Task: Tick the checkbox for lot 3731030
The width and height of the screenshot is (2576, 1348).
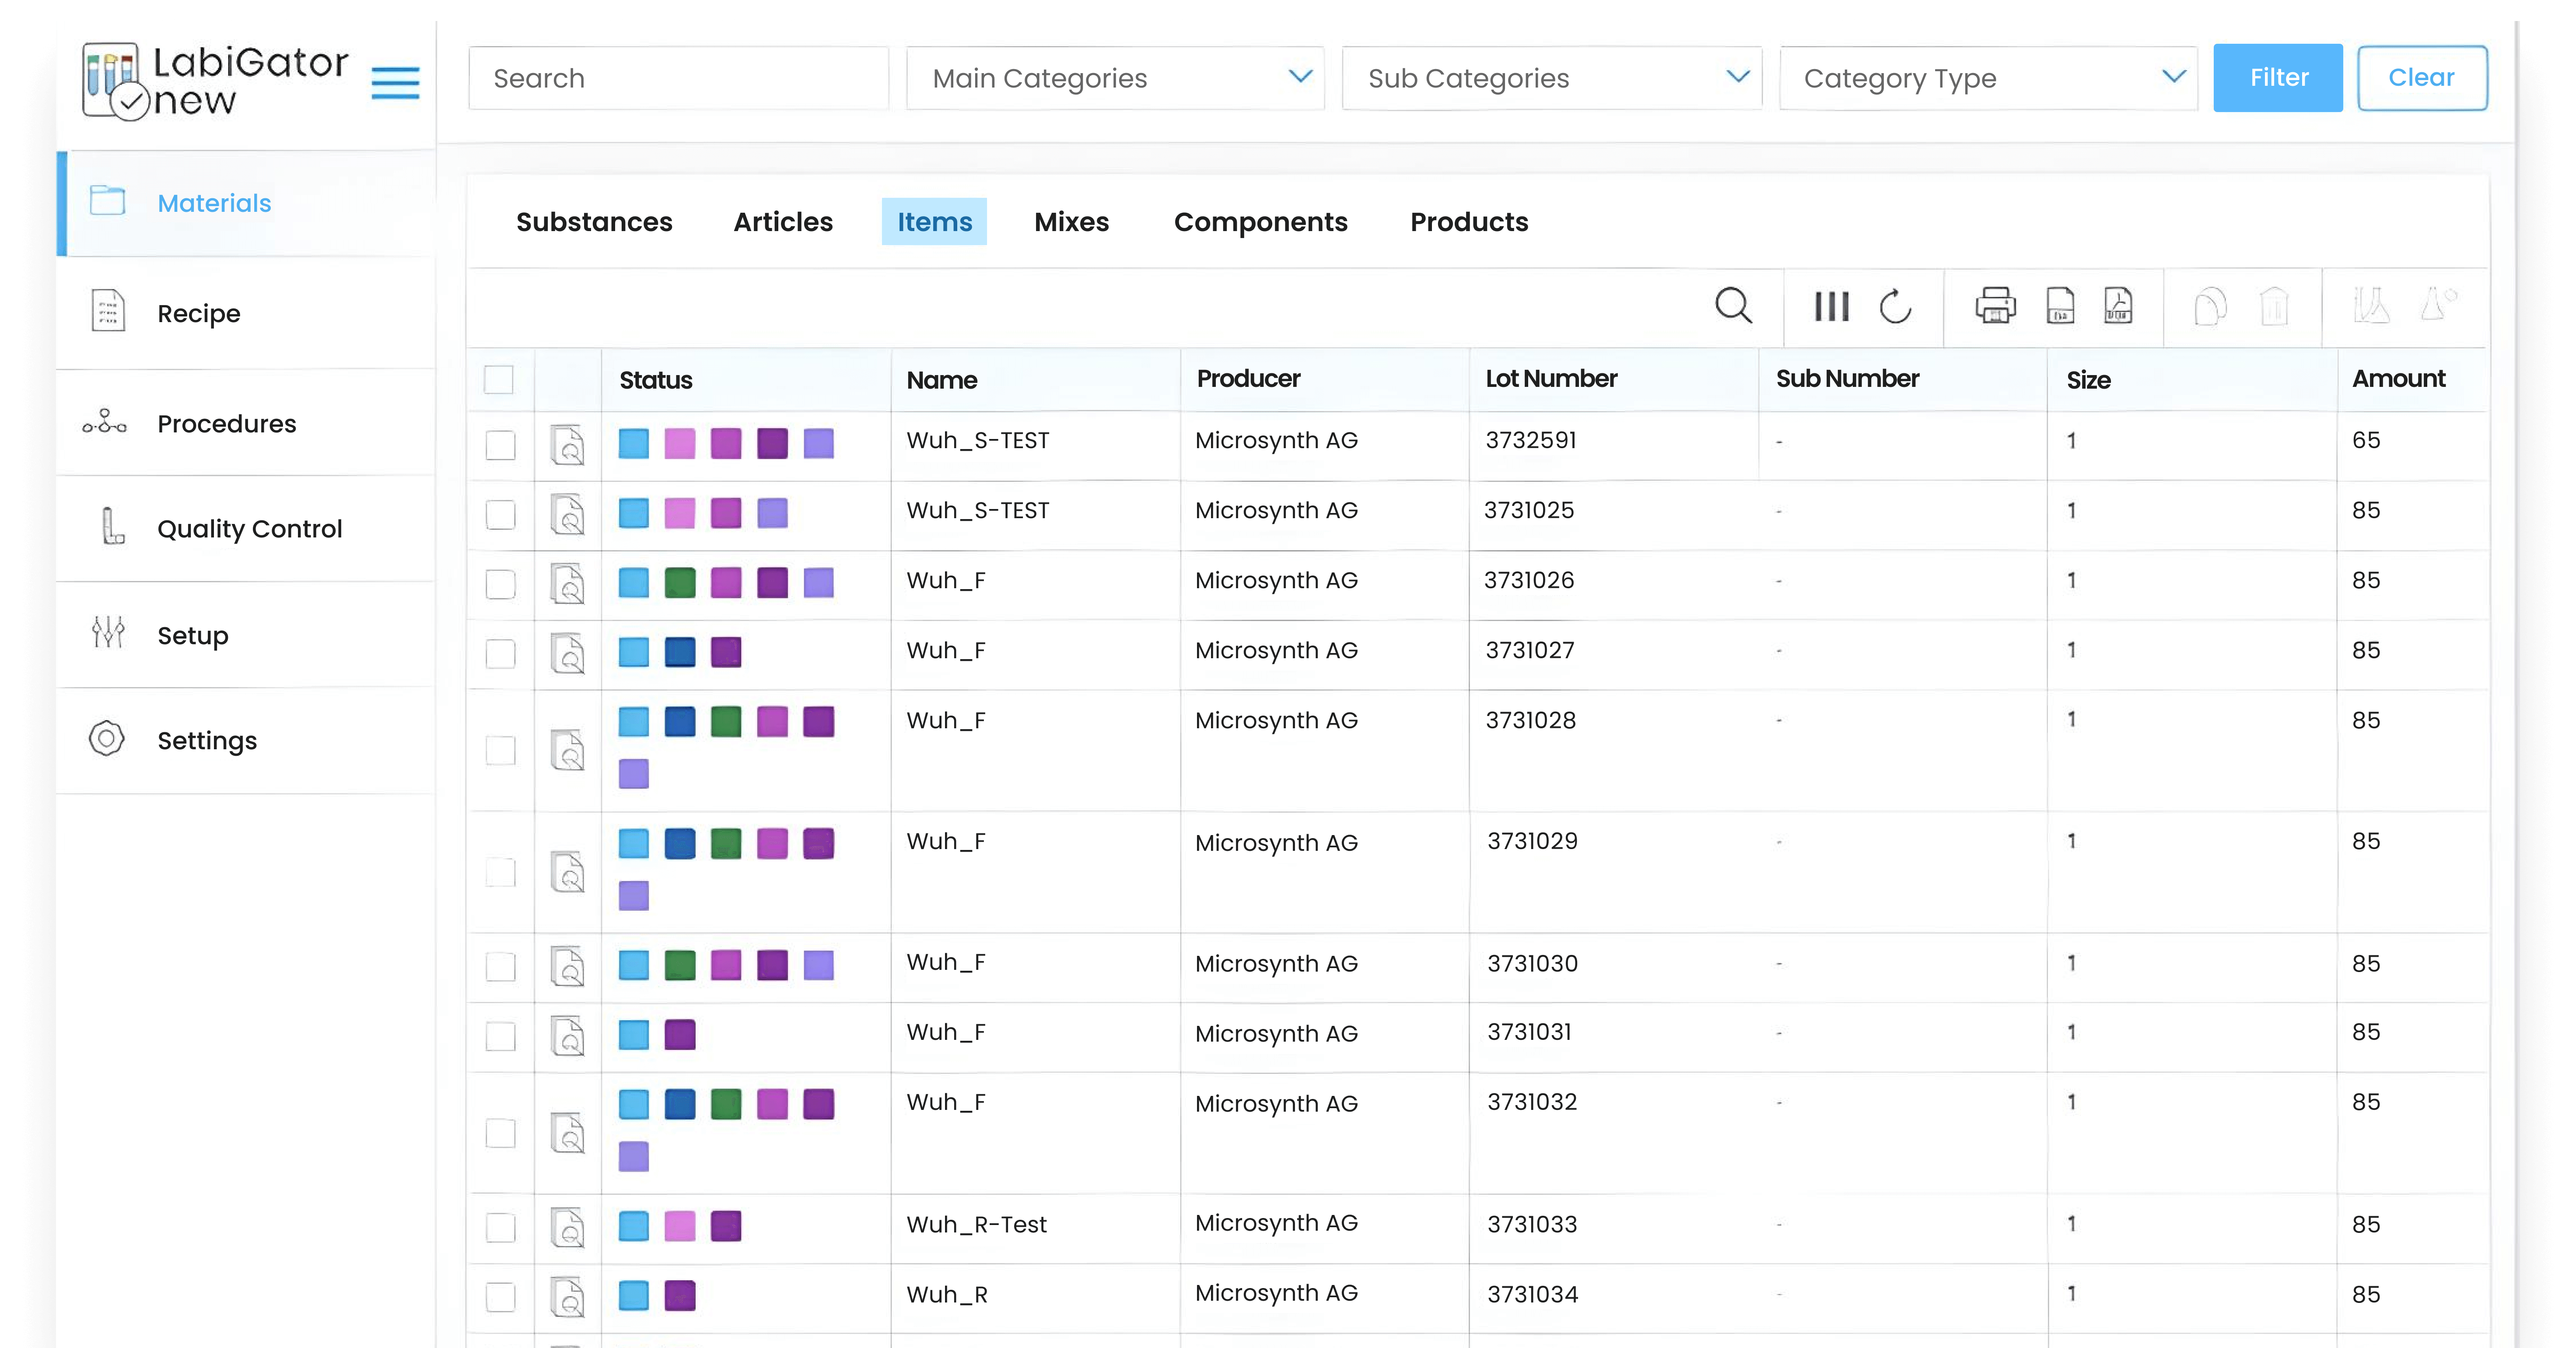Action: 500,967
